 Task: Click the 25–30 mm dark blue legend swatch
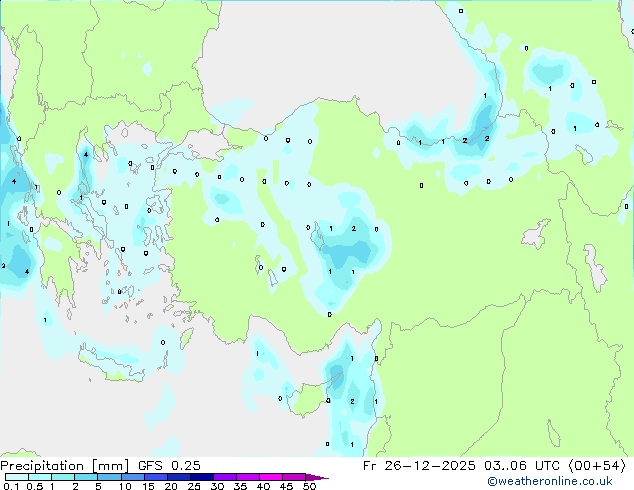coord(201,477)
